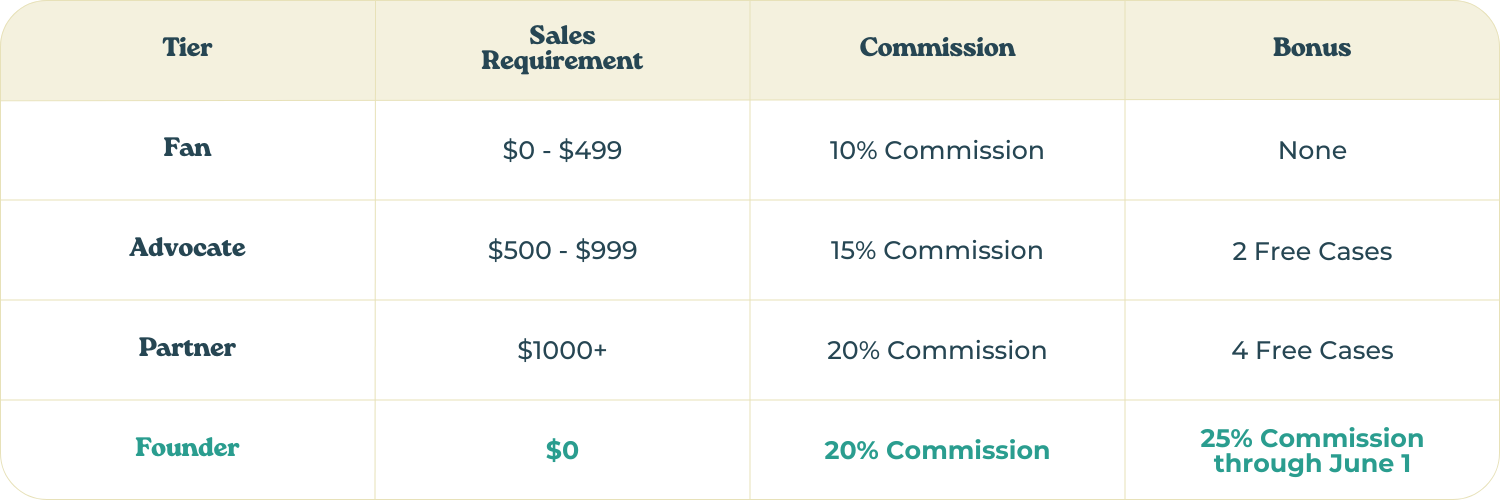The width and height of the screenshot is (1500, 500).
Task: Click the 4 Free Cases bonus
Action: pyautogui.click(x=1312, y=350)
